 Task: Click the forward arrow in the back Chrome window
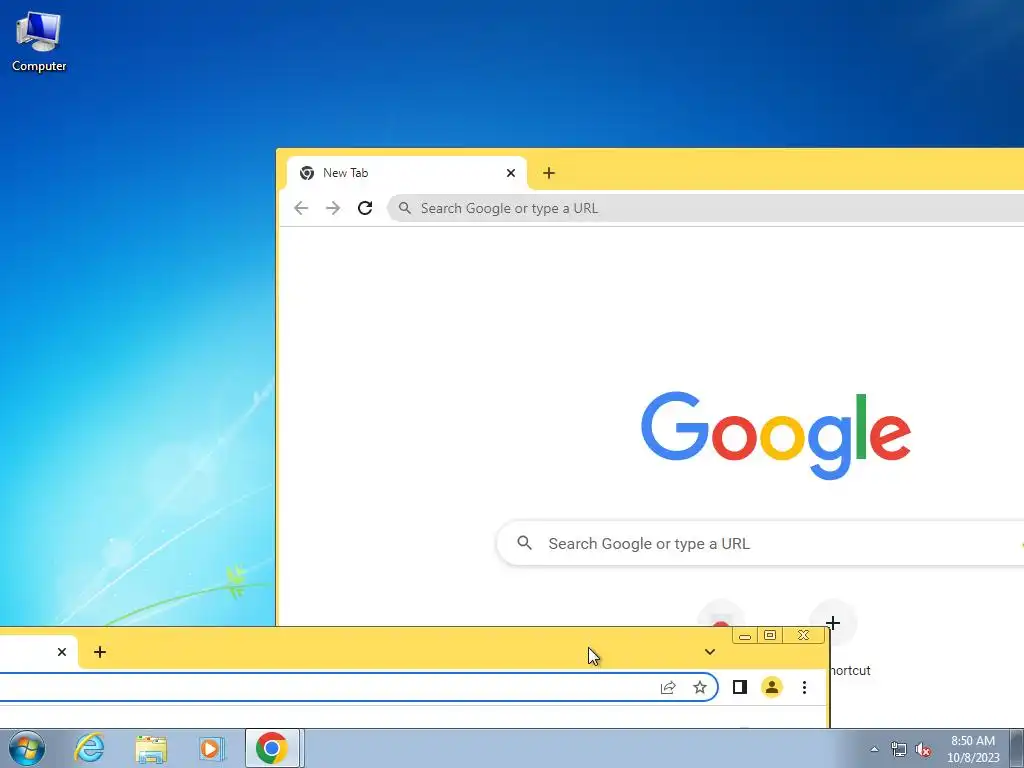(x=333, y=208)
